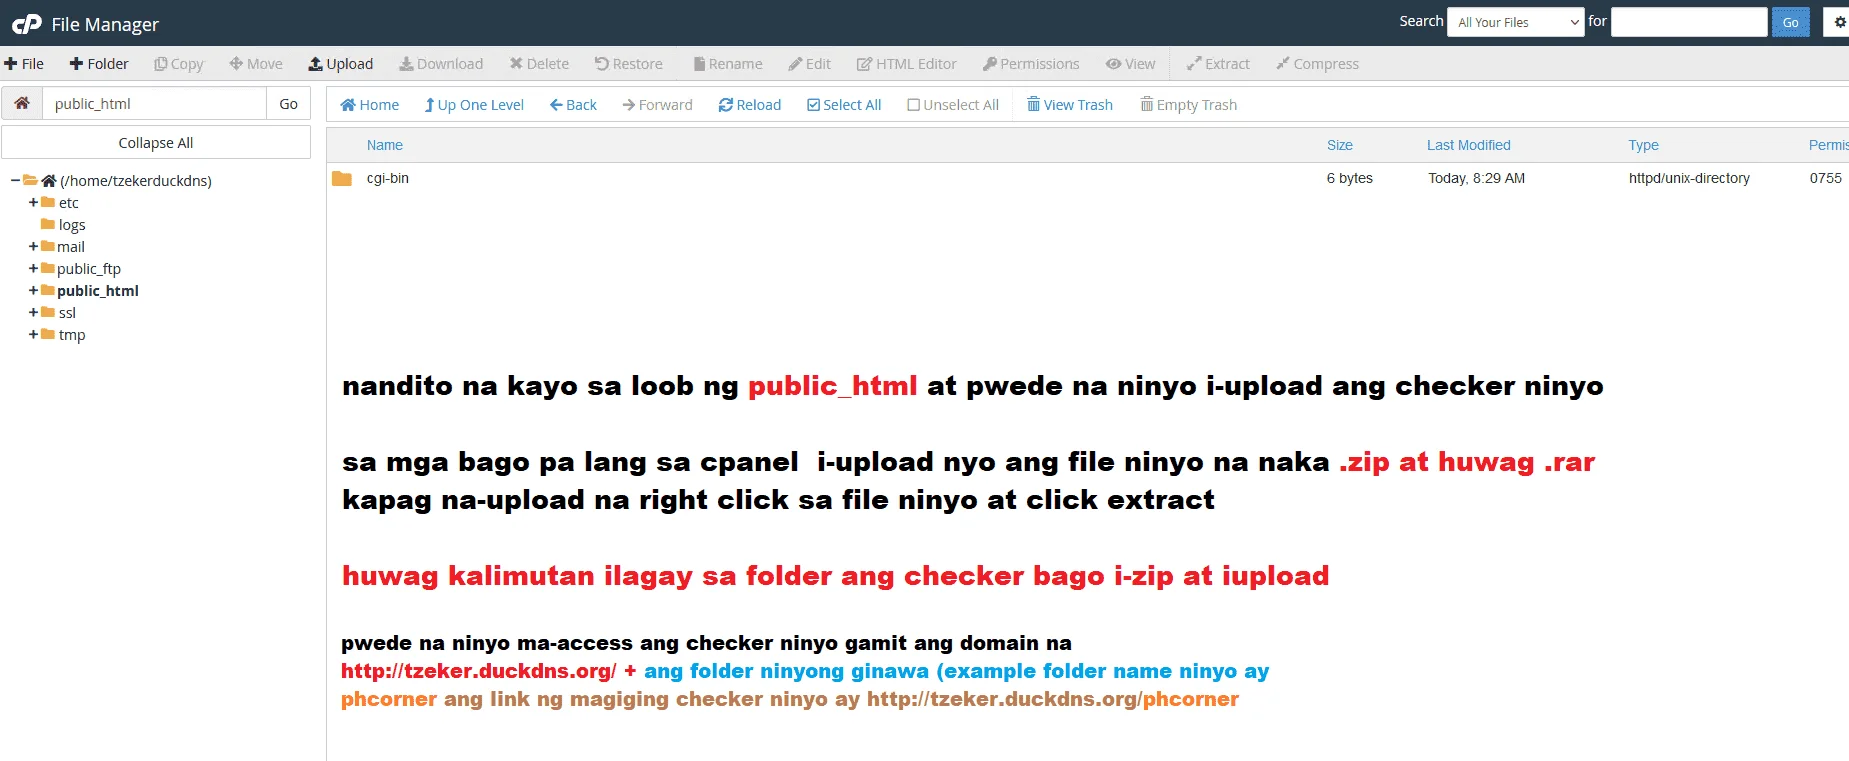The width and height of the screenshot is (1849, 761).
Task: Check Select All
Action: (x=844, y=105)
